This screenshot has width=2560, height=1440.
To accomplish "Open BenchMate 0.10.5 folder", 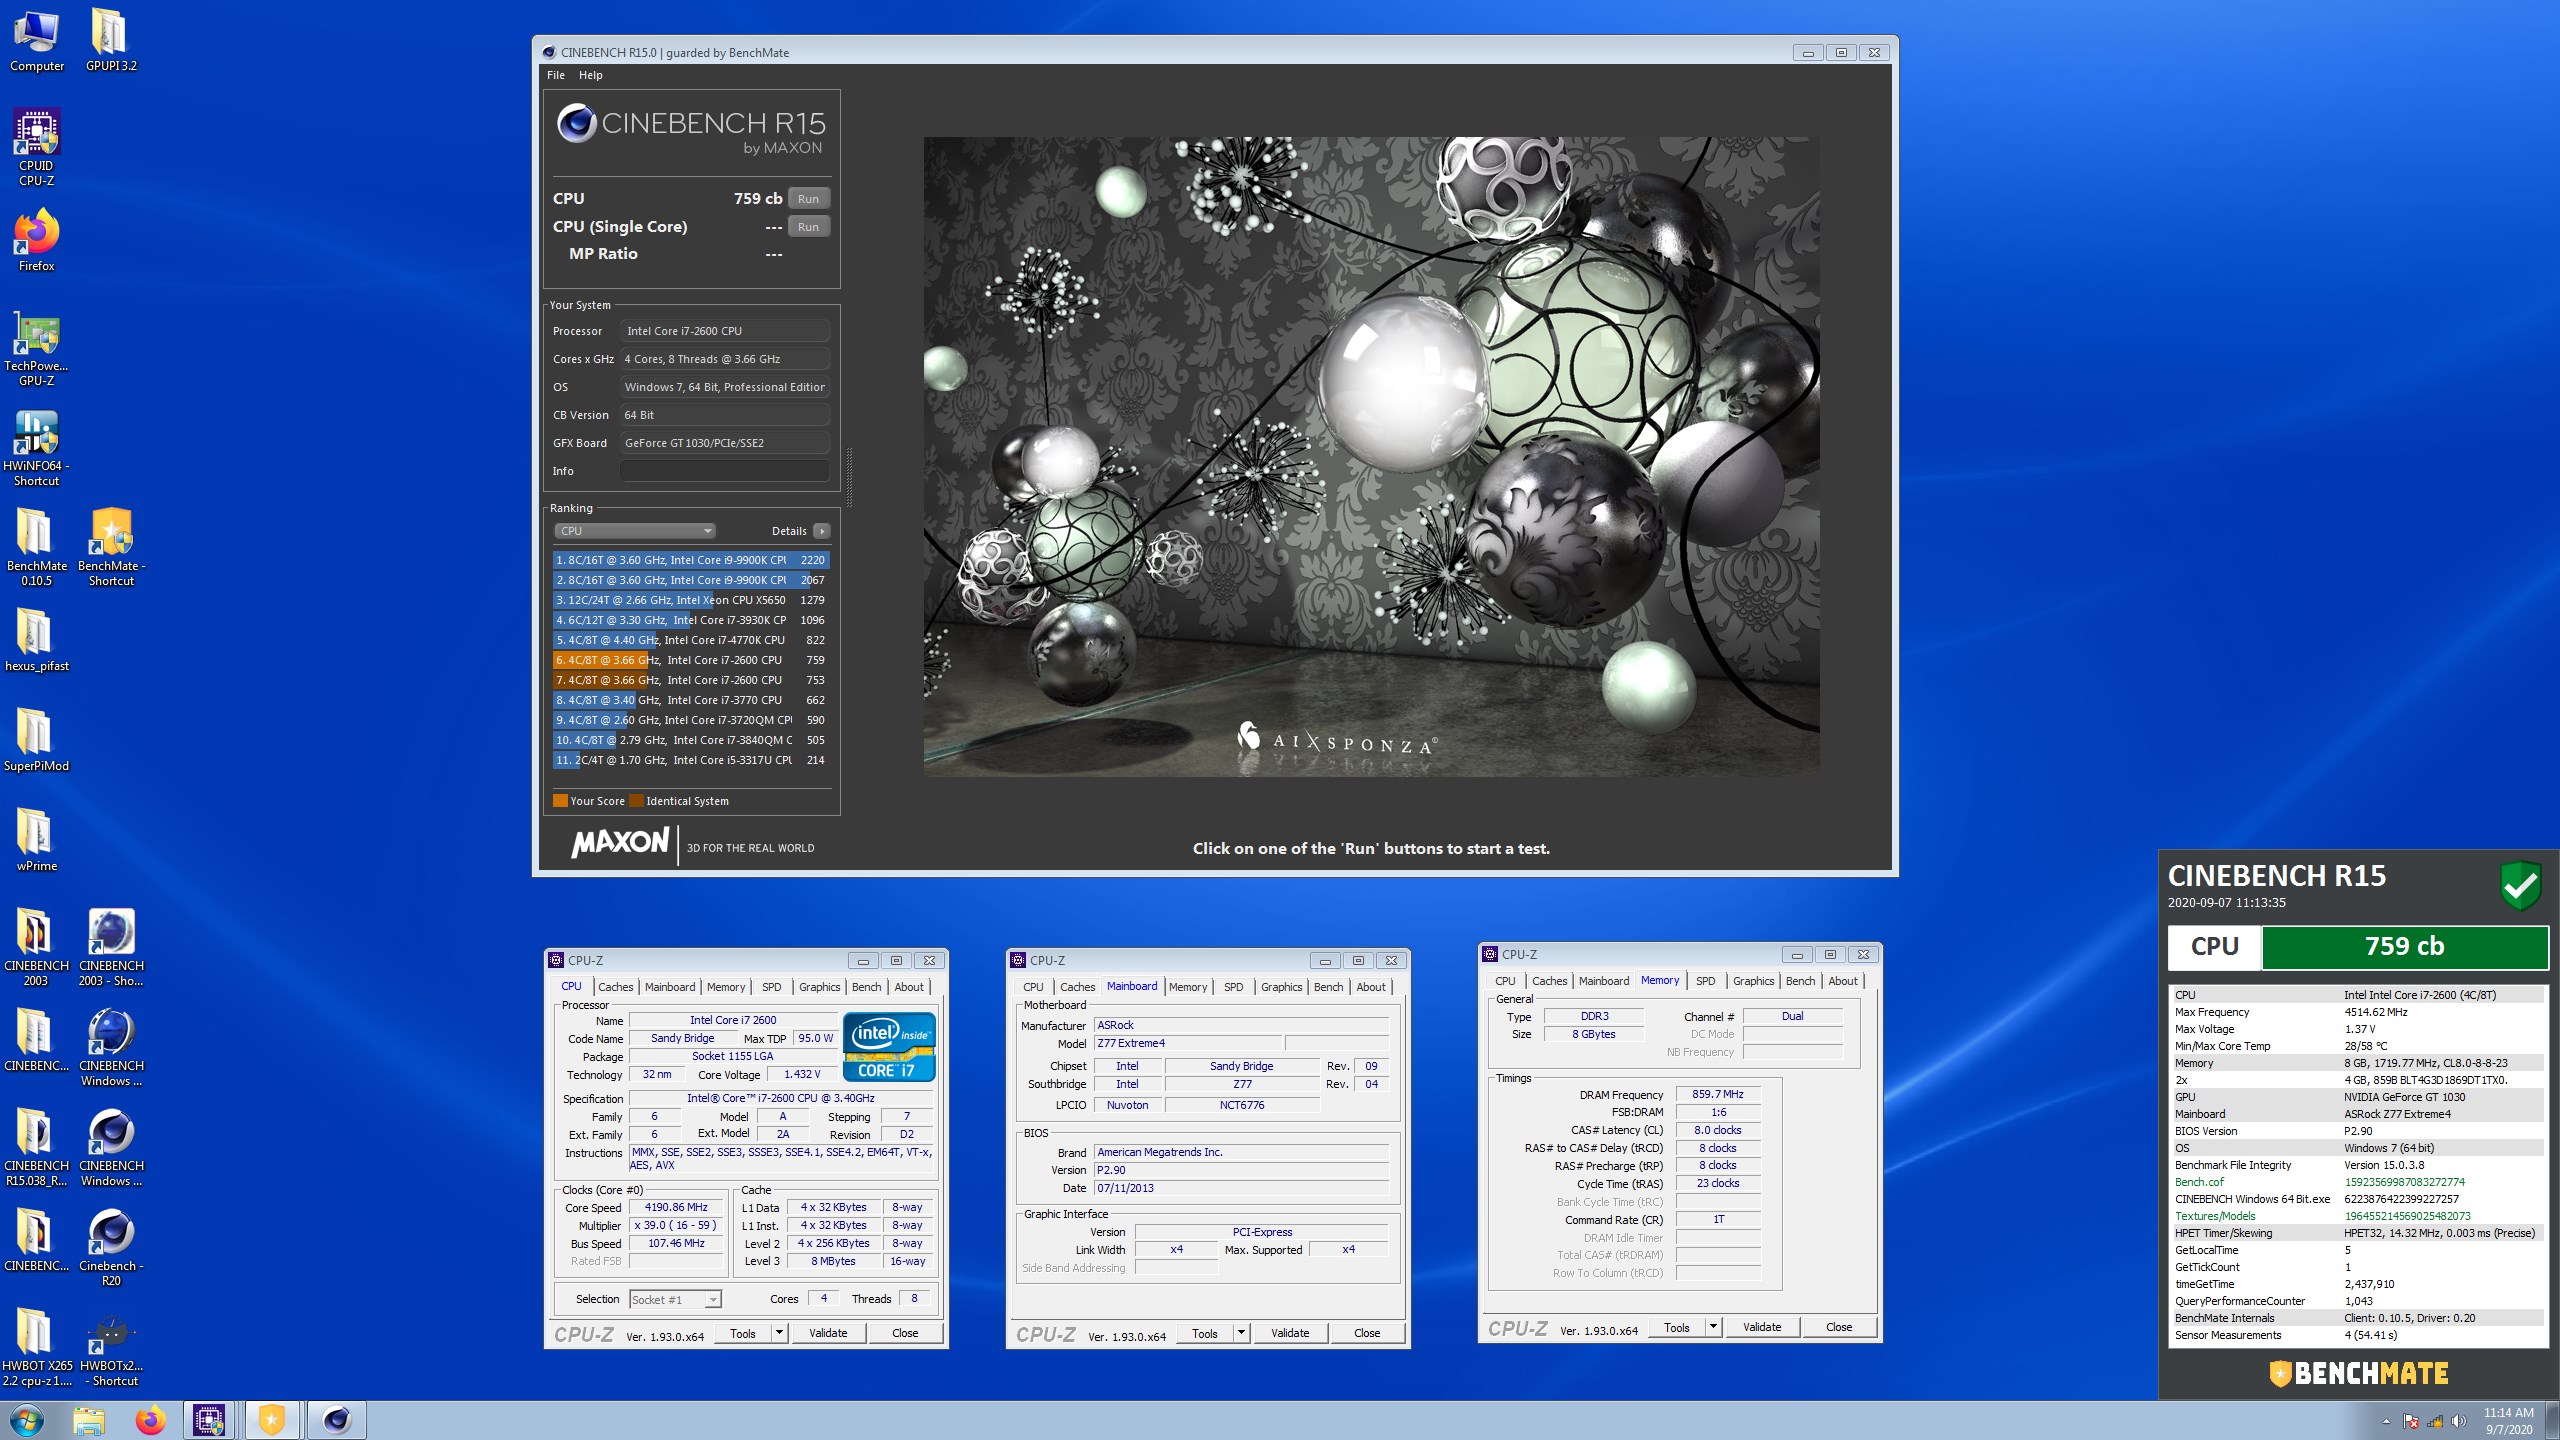I will pos(37,547).
